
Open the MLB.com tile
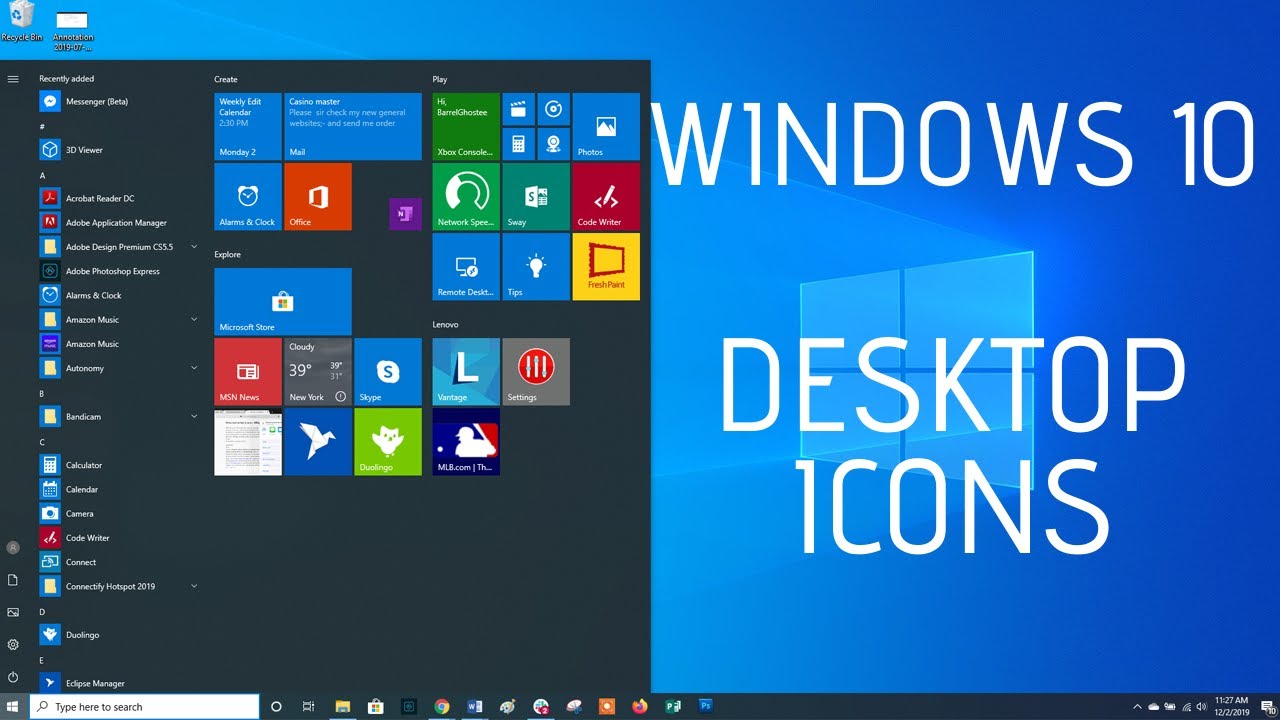pos(466,442)
